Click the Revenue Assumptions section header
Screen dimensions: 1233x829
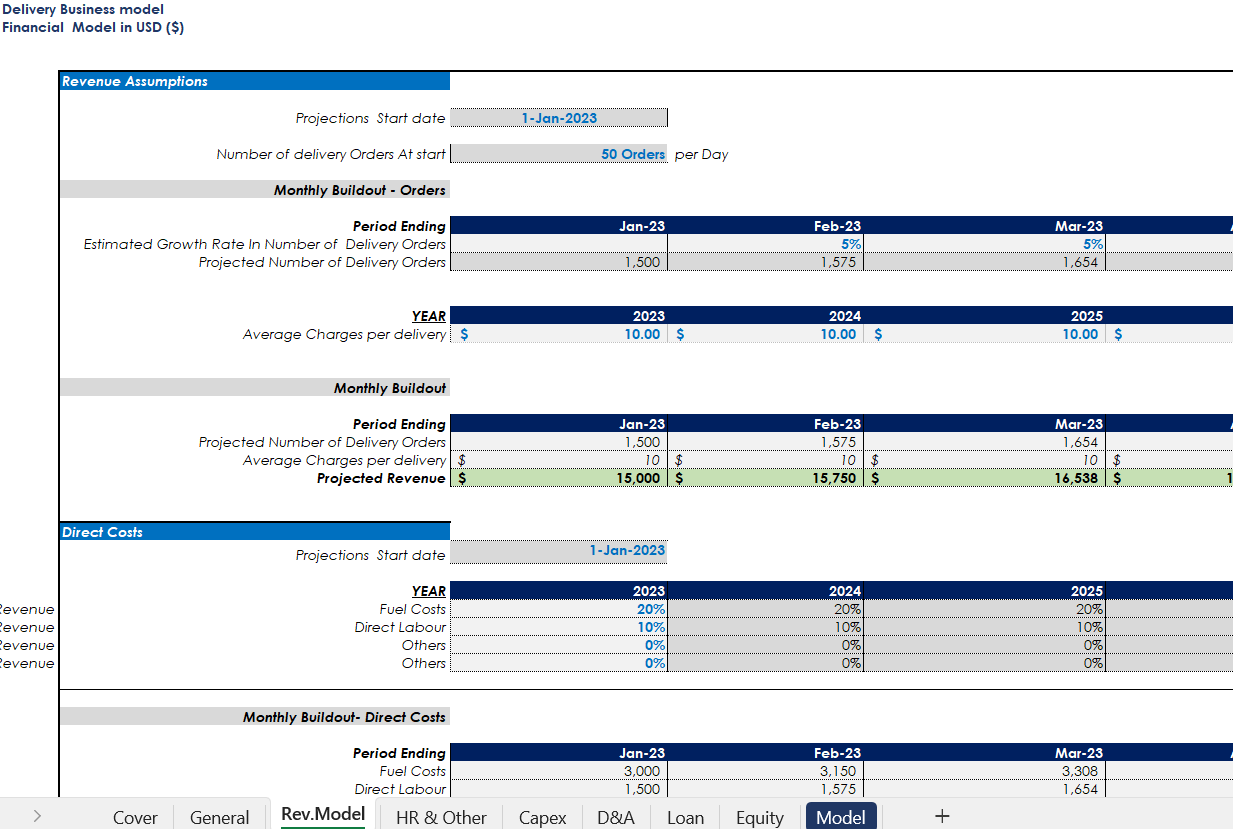(x=254, y=81)
